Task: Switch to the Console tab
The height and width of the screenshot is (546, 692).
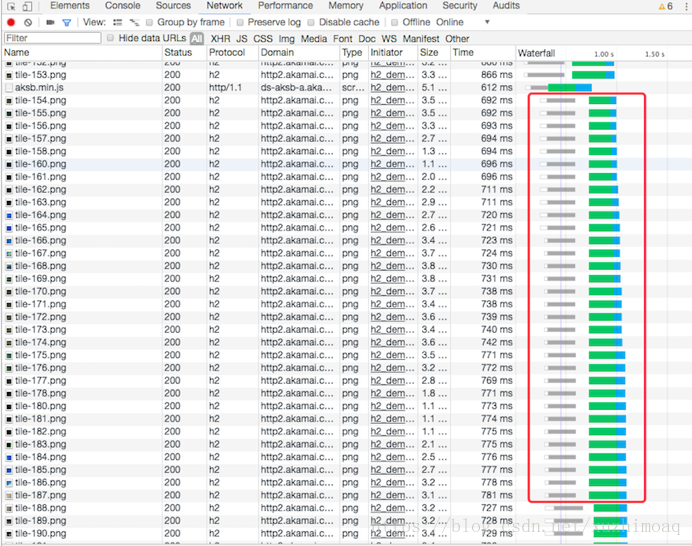Action: [x=122, y=6]
